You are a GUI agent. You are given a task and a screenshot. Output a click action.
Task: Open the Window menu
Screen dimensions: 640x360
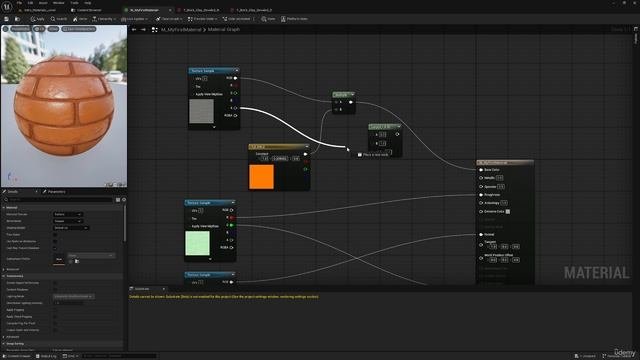pyautogui.click(x=58, y=3)
